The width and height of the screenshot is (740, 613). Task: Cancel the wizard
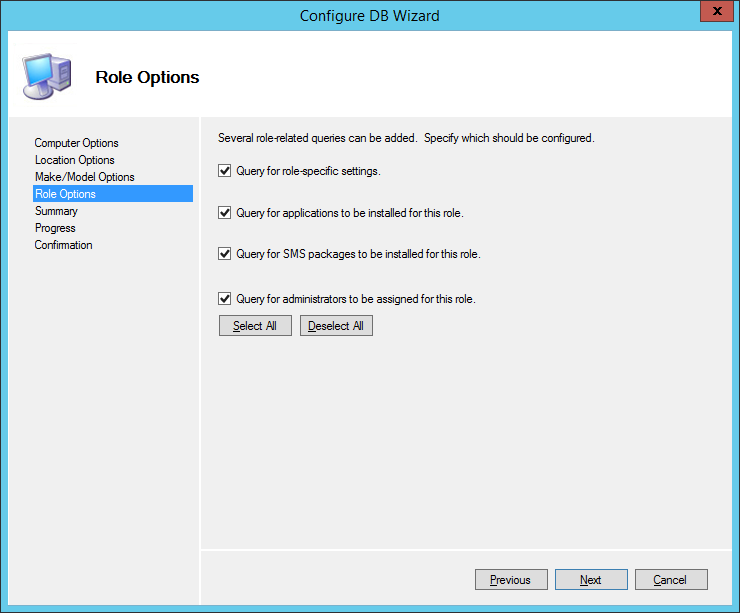pyautogui.click(x=670, y=580)
